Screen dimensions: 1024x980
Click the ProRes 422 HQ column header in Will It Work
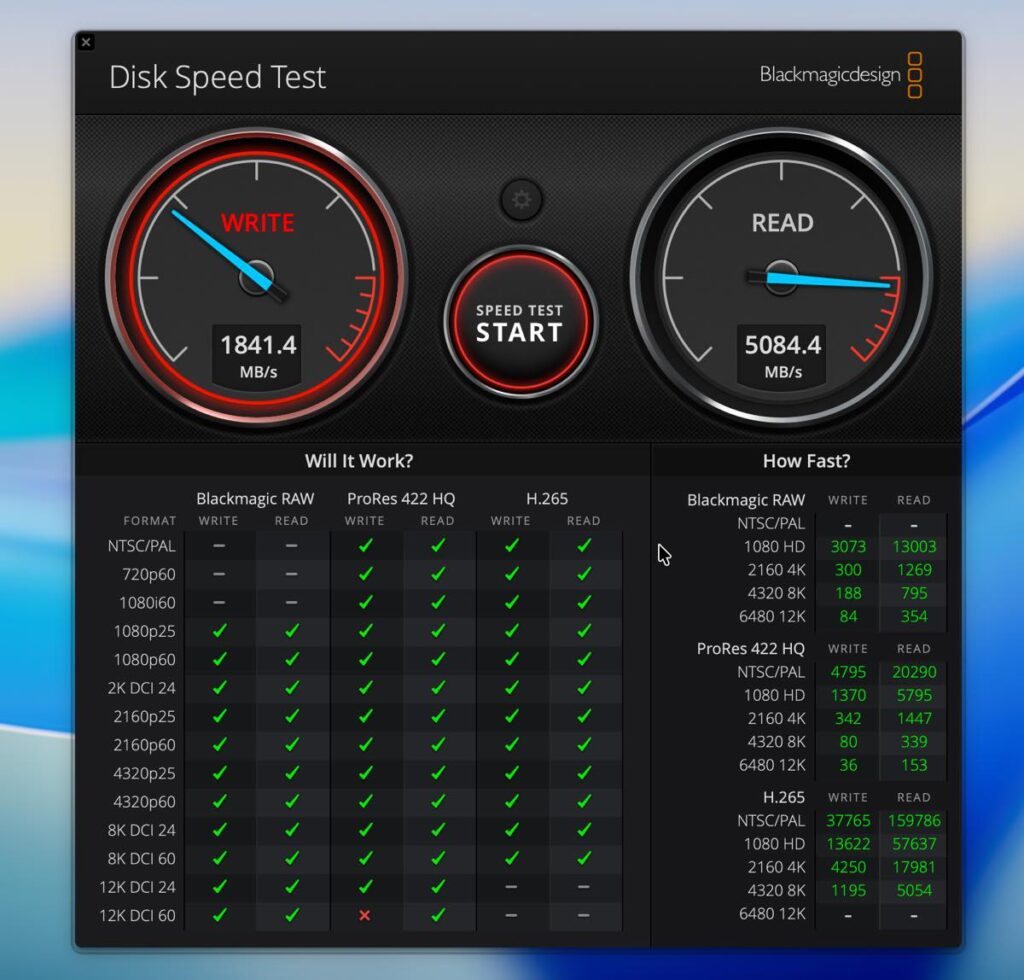401,499
